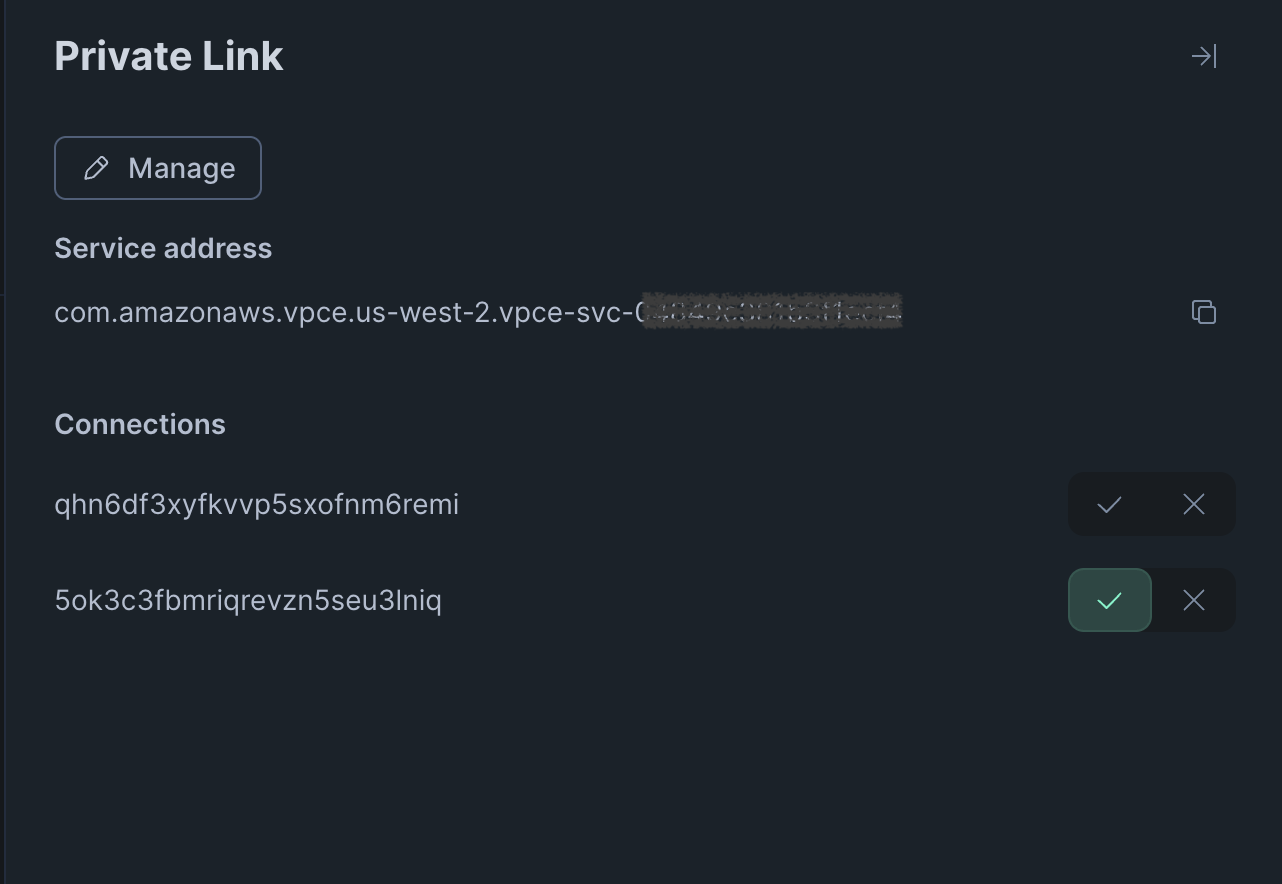Copy the service address to clipboard
Image resolution: width=1282 pixels, height=884 pixels.
[x=1204, y=312]
